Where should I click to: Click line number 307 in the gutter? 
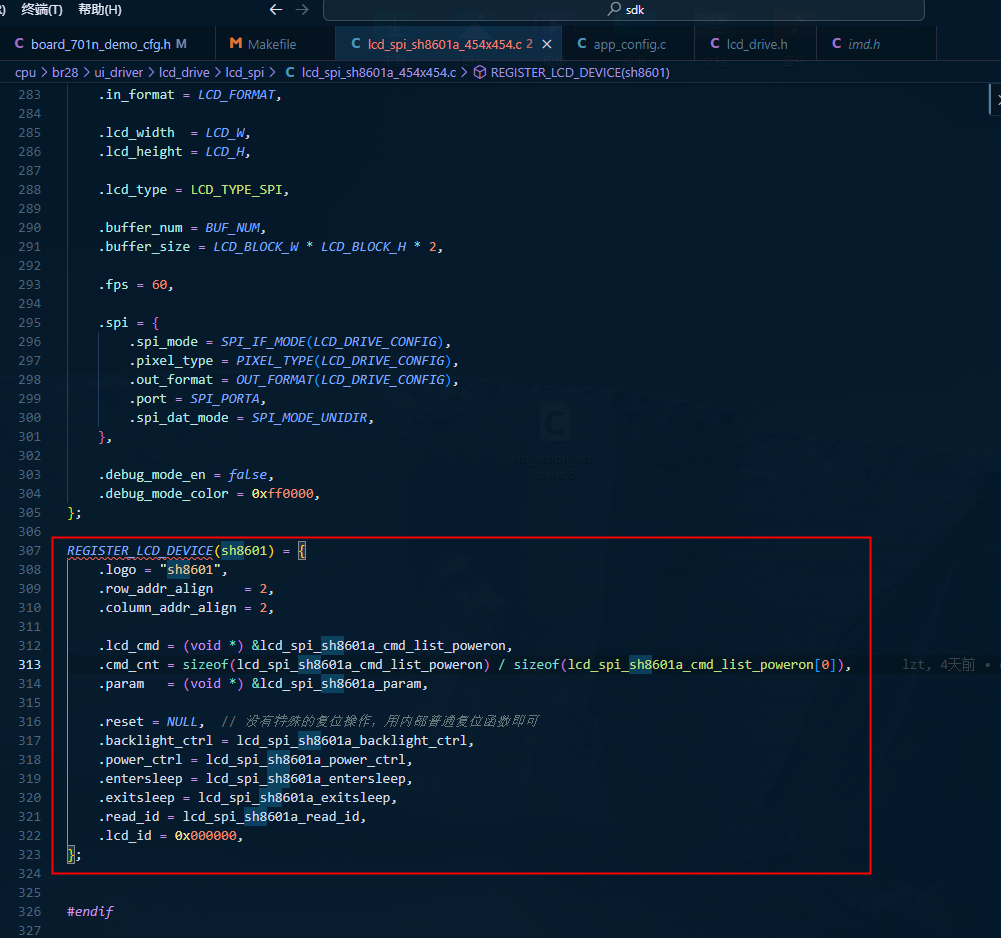click(x=29, y=550)
